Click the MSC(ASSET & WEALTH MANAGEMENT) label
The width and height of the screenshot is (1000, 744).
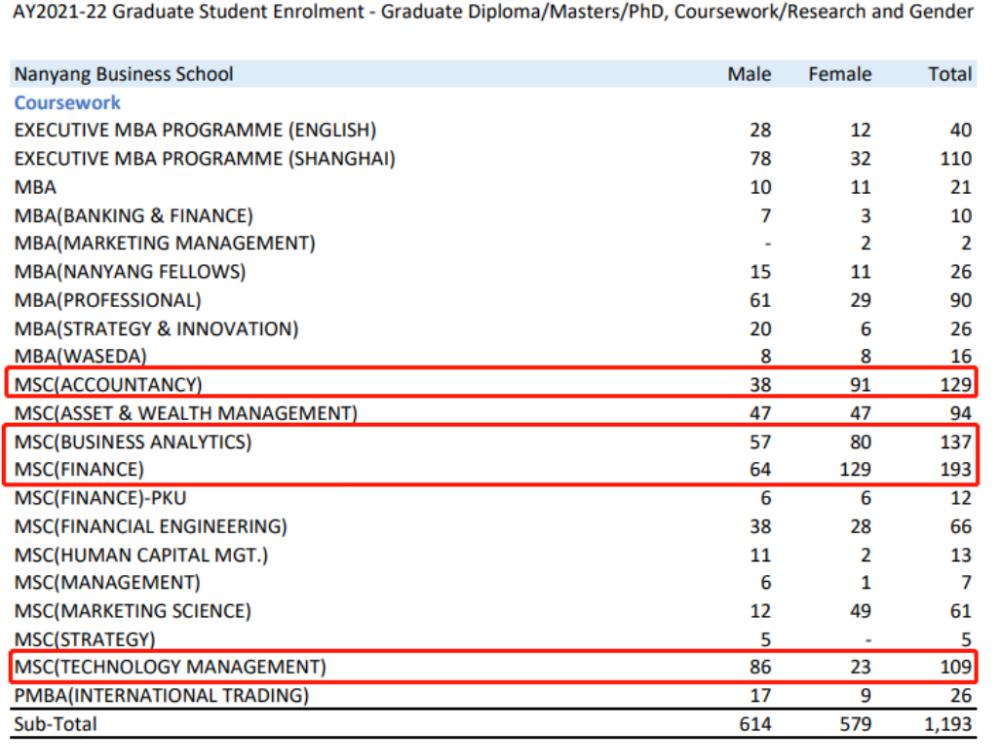[x=185, y=414]
